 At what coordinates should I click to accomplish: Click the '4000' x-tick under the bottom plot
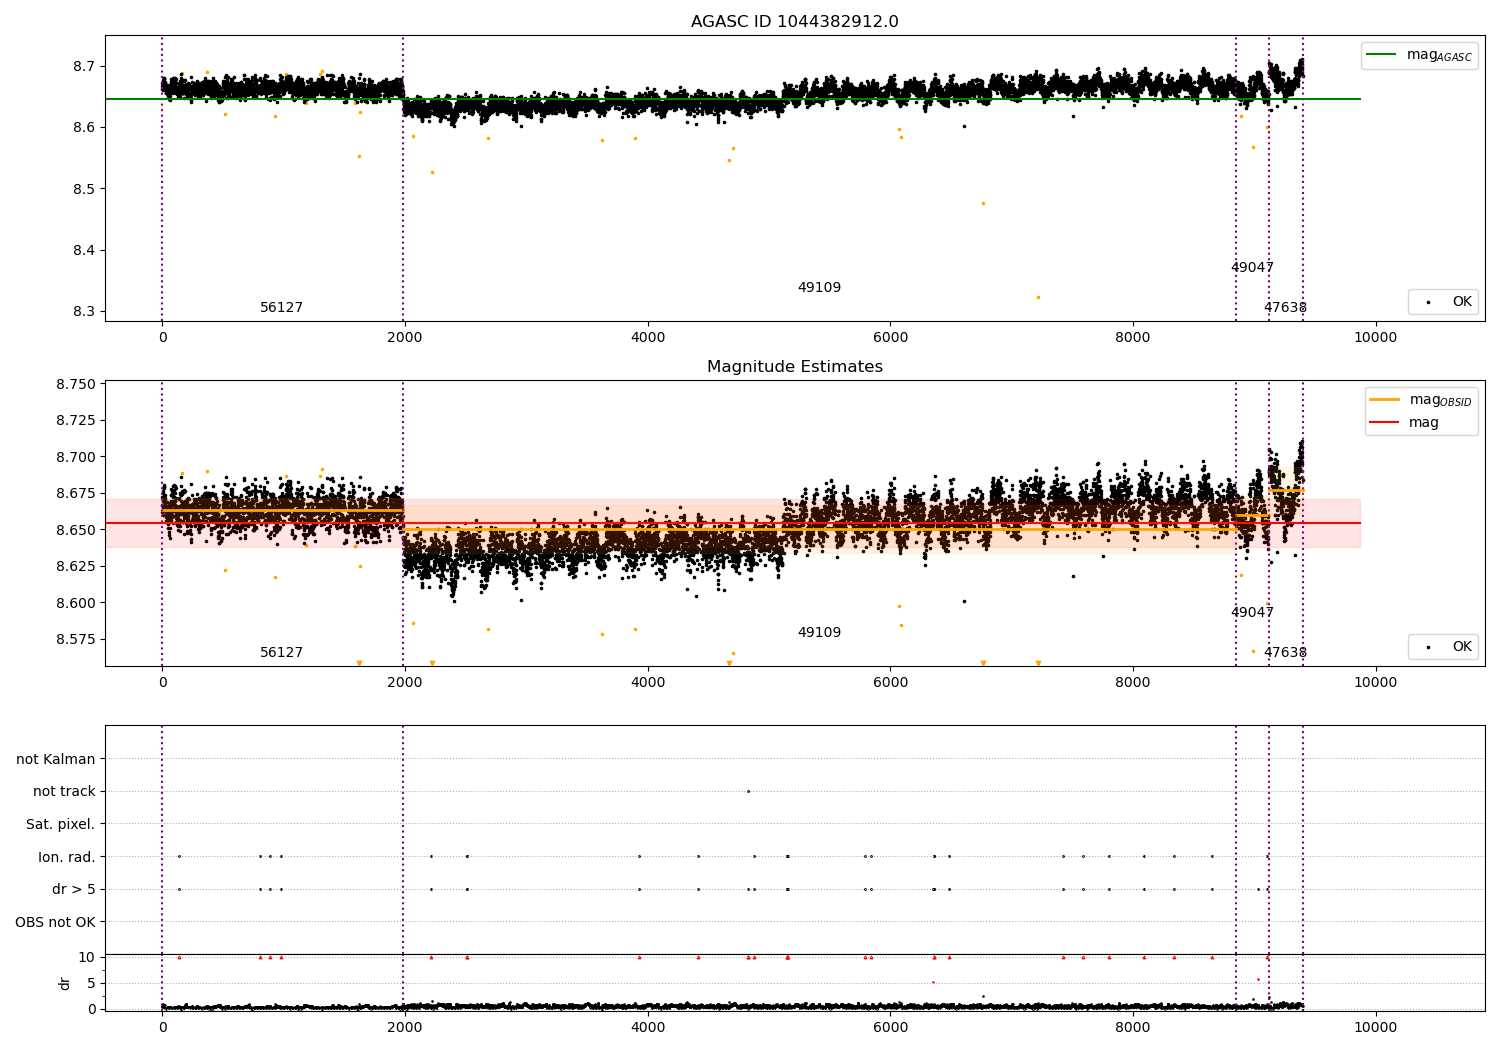coord(648,1027)
